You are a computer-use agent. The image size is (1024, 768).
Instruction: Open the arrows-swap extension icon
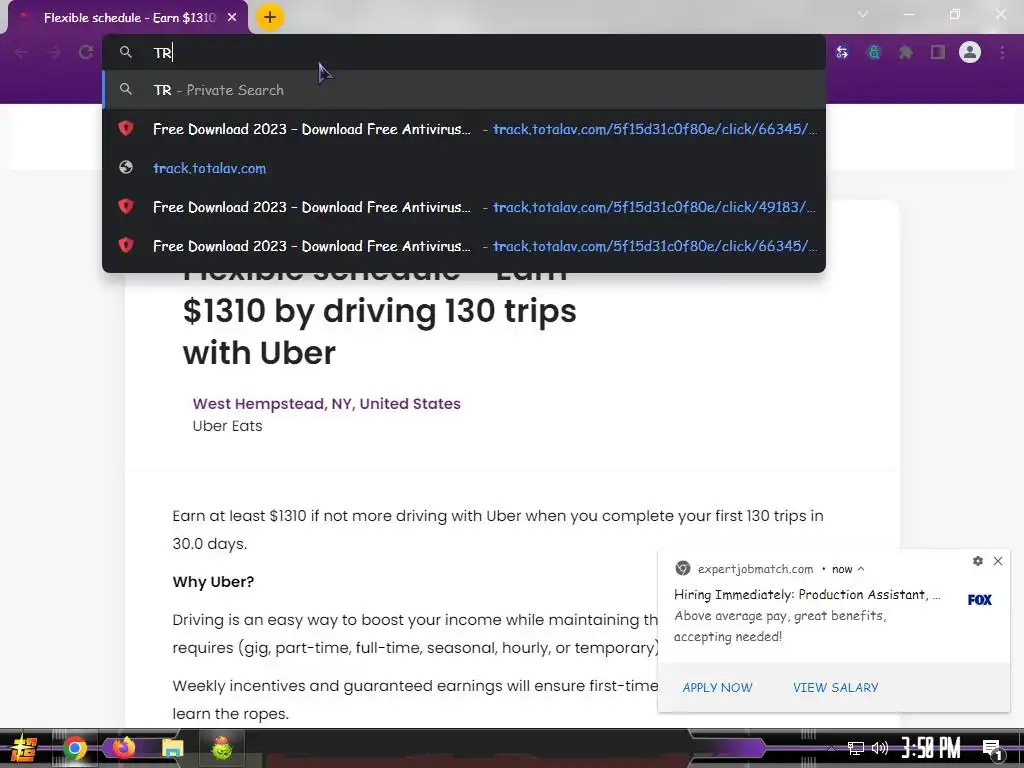pyautogui.click(x=842, y=52)
